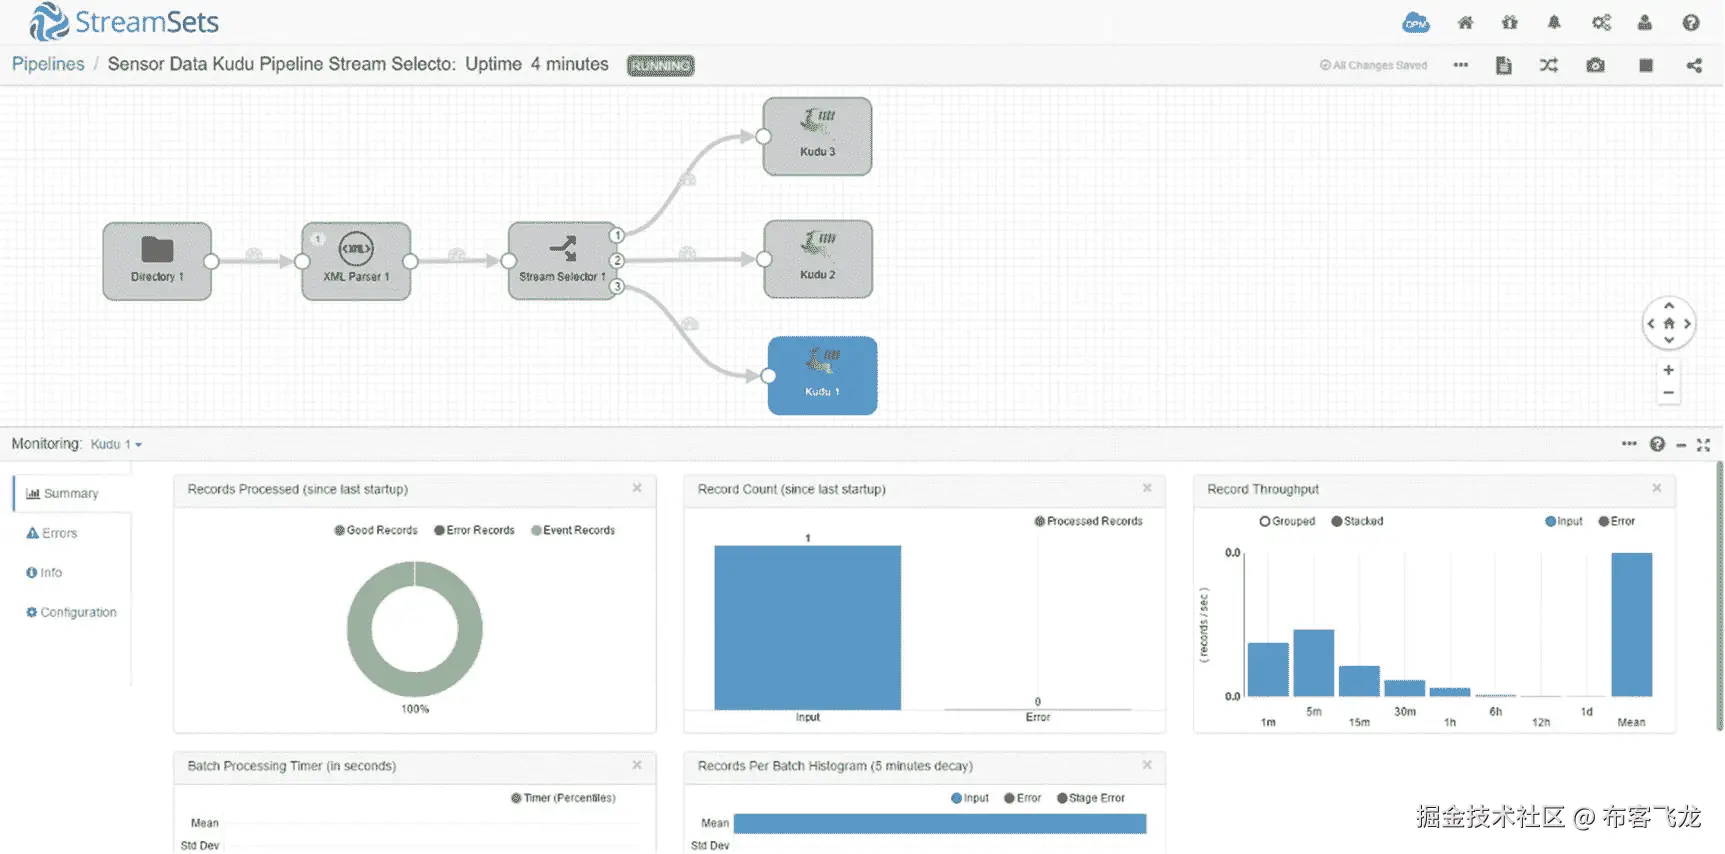Toggle Event Records legend item
1725x854 pixels.
(573, 530)
